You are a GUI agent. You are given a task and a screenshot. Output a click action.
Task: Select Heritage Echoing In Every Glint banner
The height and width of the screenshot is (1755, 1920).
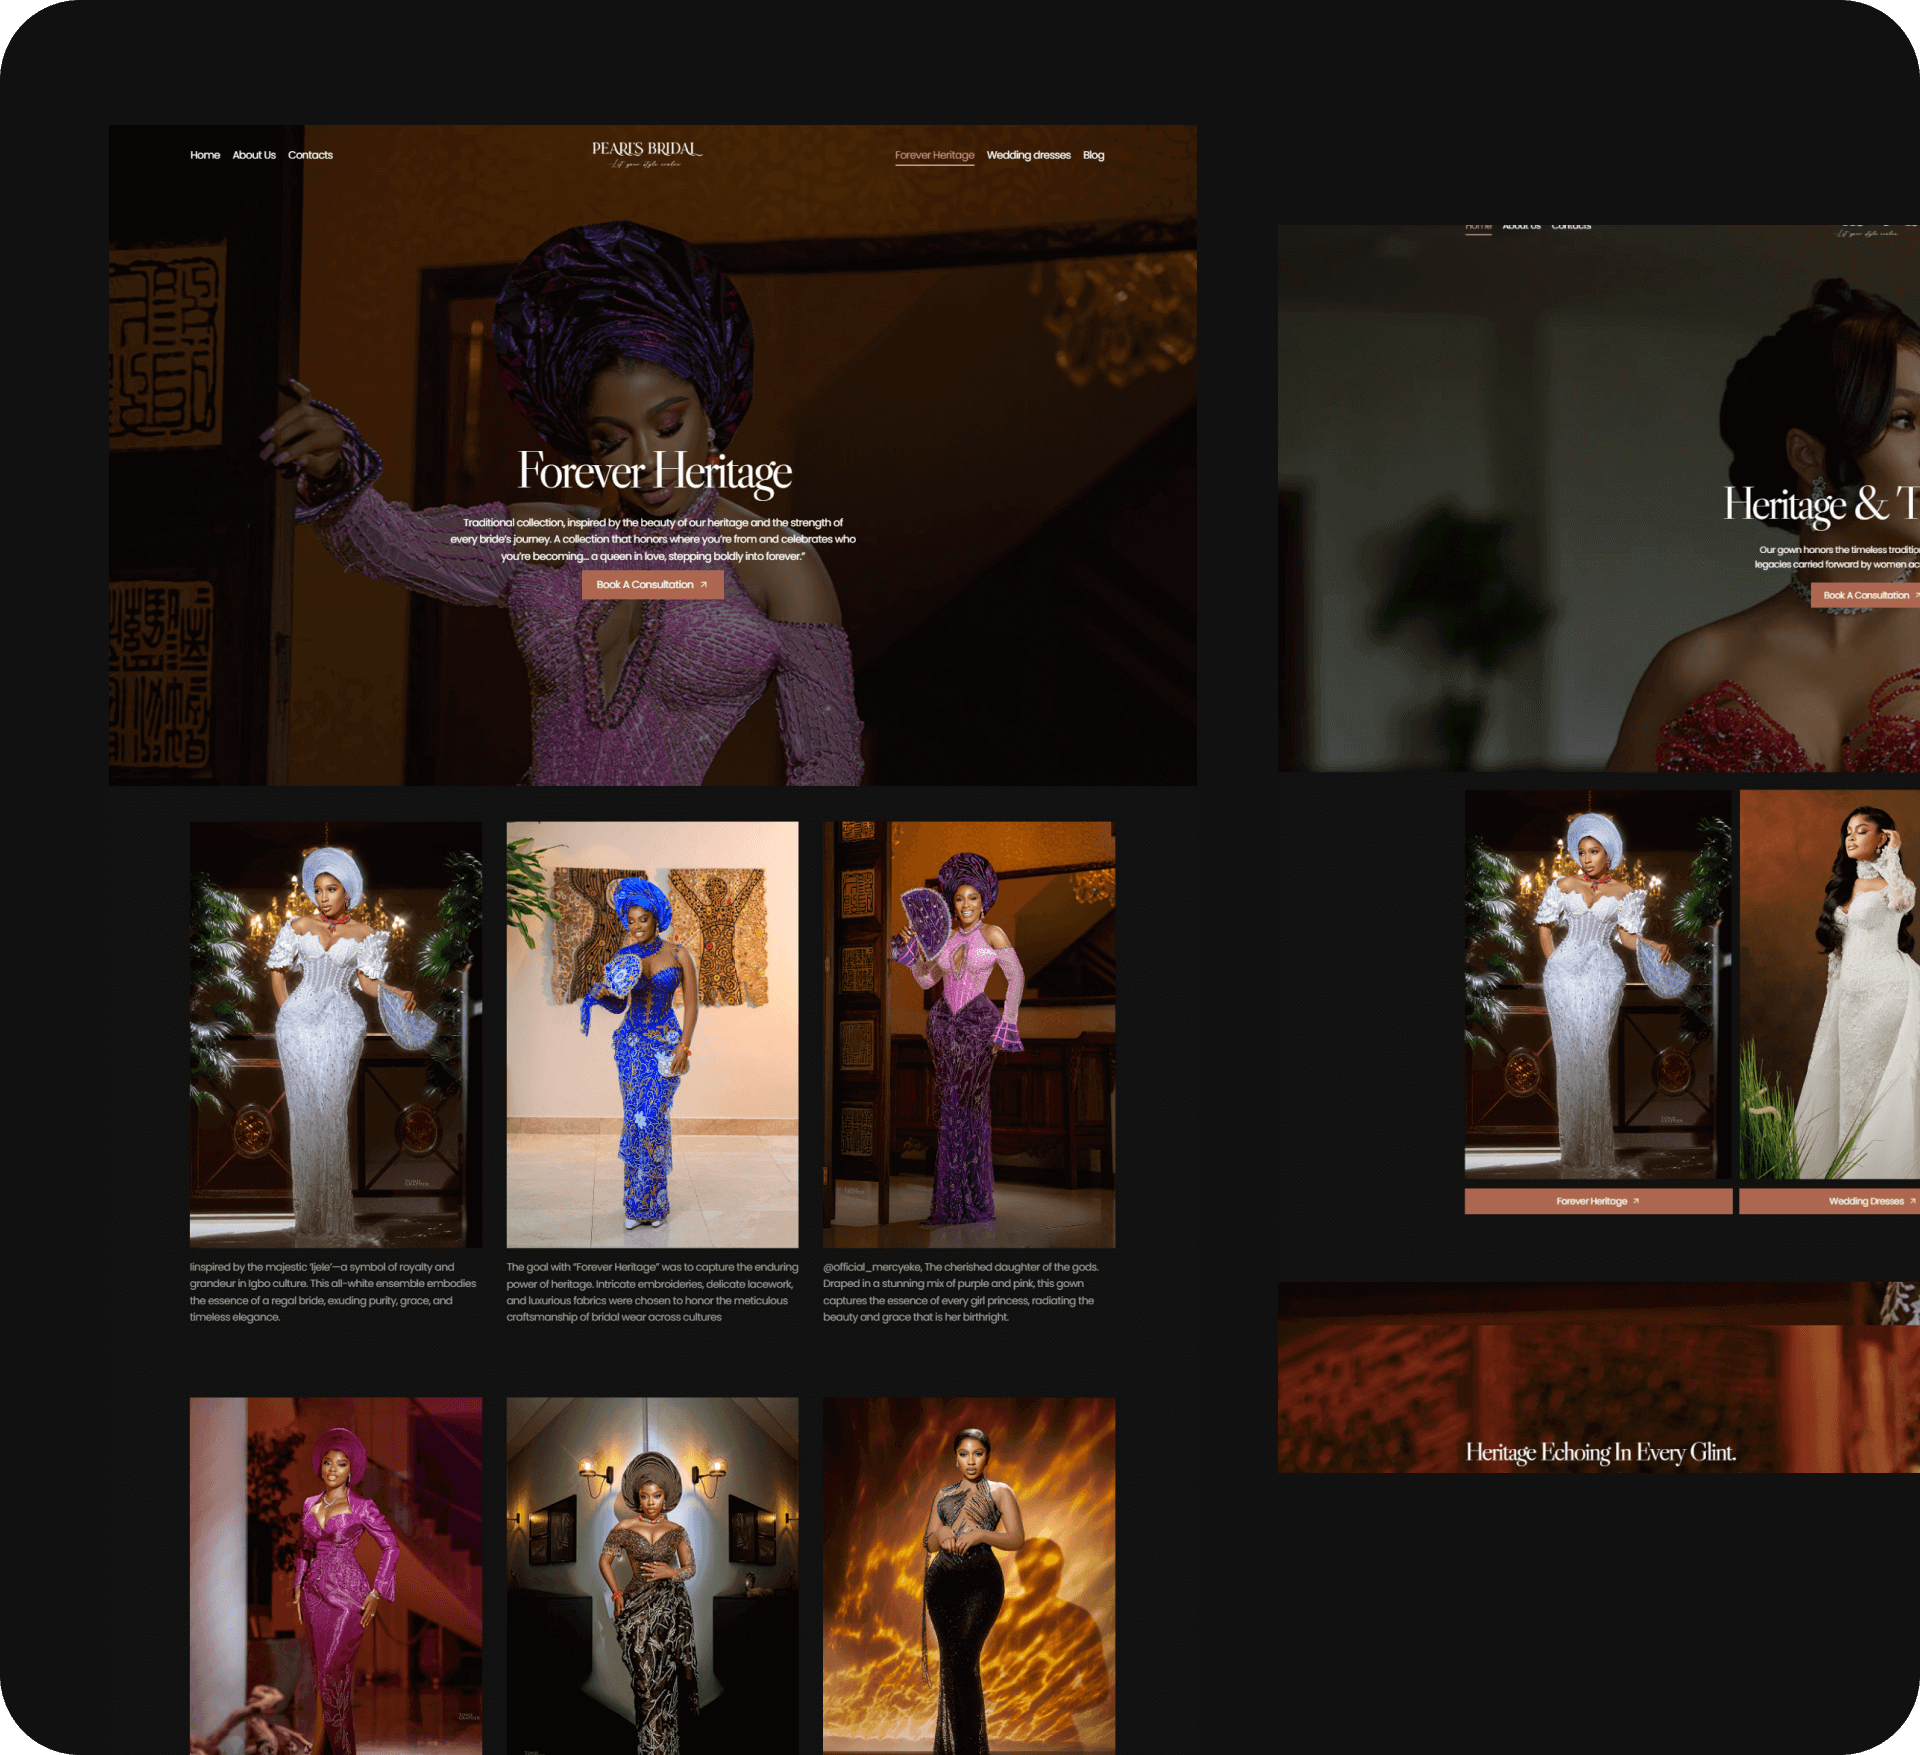pos(1600,1451)
